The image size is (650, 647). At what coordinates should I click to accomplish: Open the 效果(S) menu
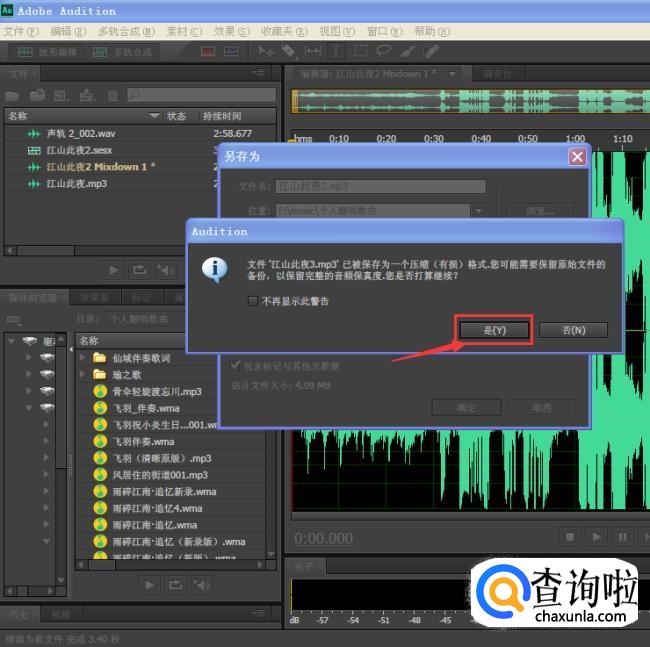coord(231,31)
